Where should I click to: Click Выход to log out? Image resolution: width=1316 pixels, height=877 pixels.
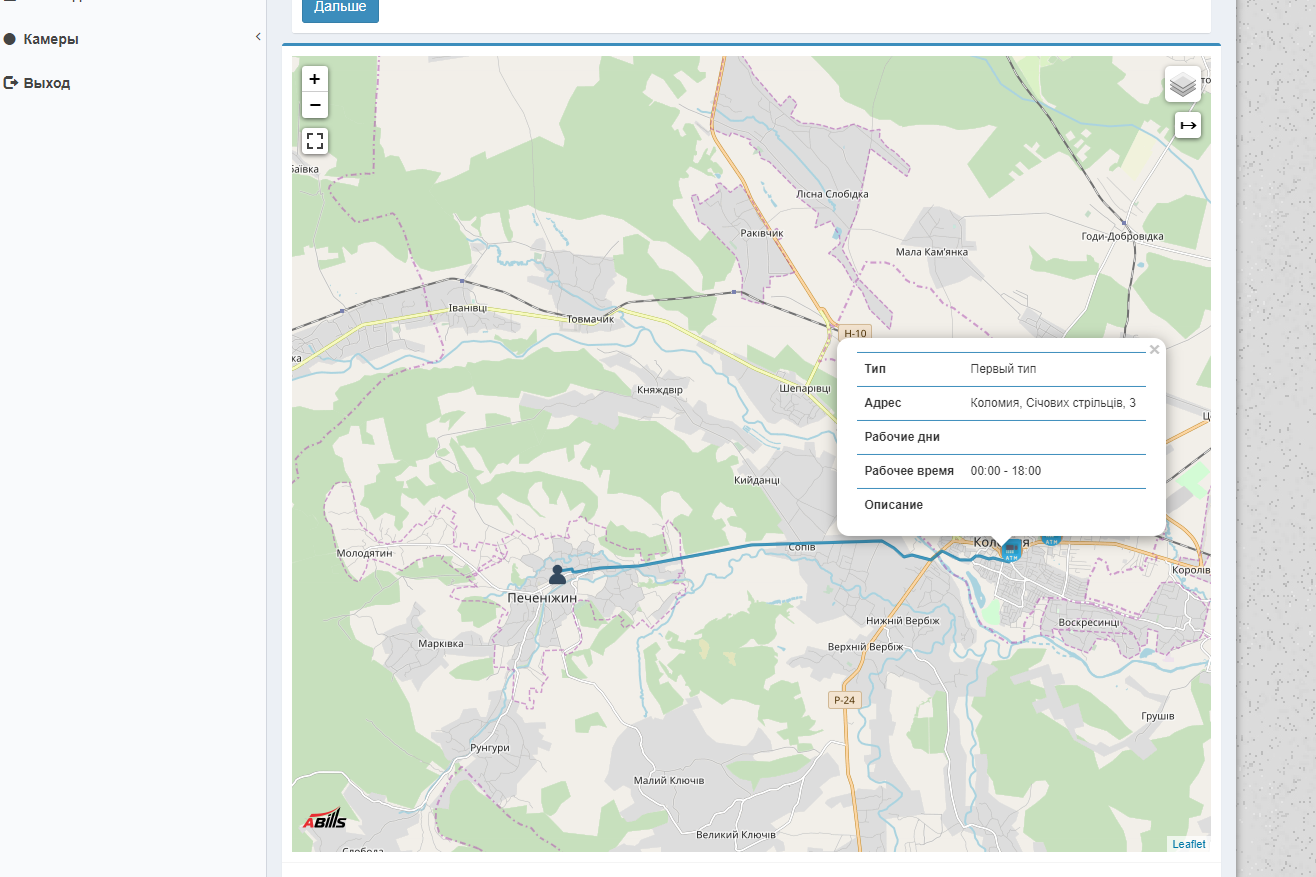(46, 83)
